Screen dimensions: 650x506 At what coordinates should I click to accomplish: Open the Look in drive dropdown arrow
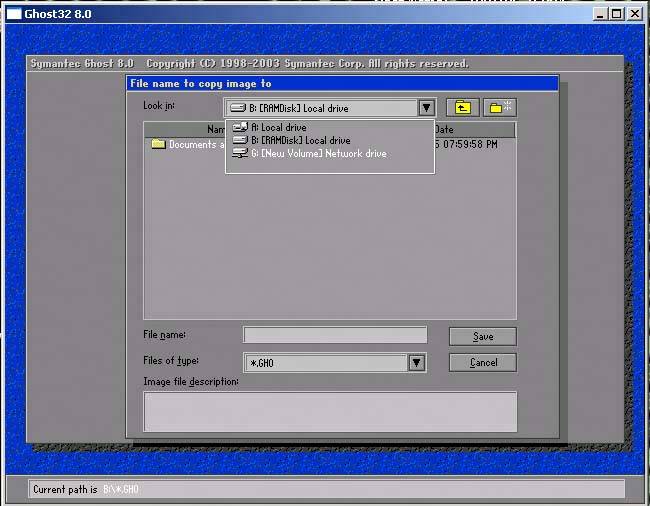(427, 108)
